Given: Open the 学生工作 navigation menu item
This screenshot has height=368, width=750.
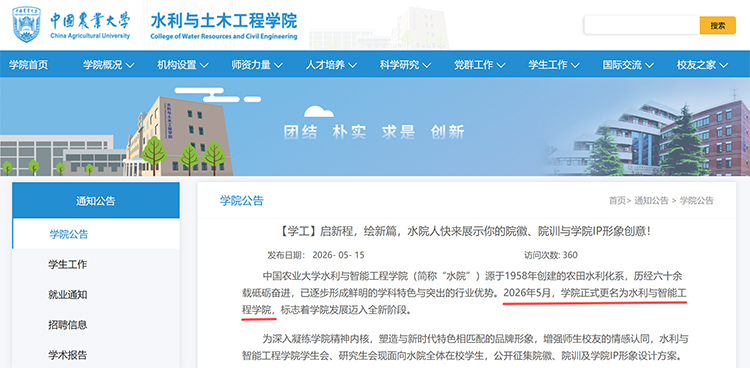Looking at the screenshot, I should (x=548, y=65).
